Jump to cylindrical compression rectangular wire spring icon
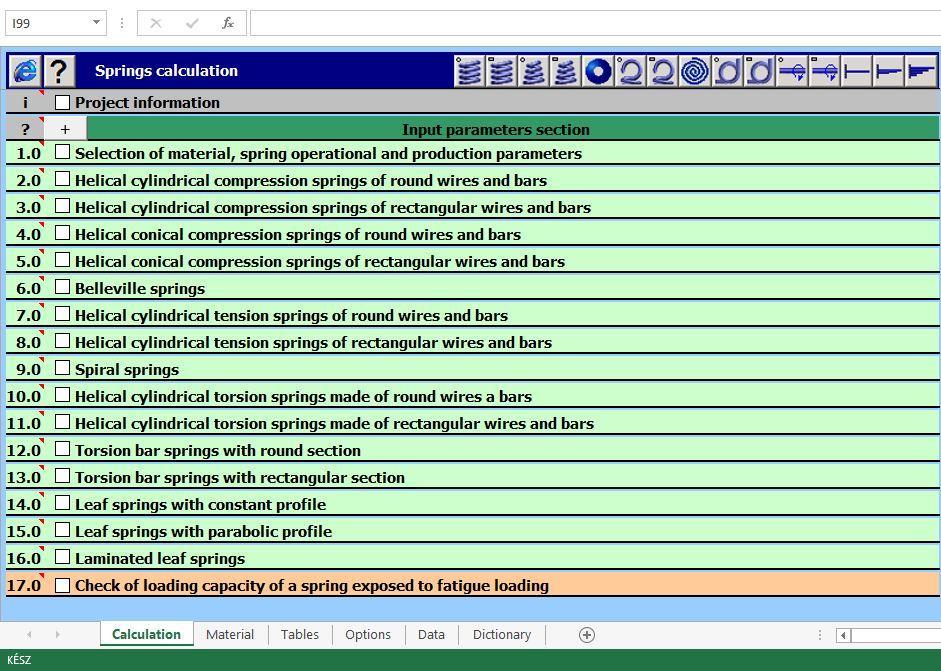Viewport: 941px width, 671px height. coord(502,71)
